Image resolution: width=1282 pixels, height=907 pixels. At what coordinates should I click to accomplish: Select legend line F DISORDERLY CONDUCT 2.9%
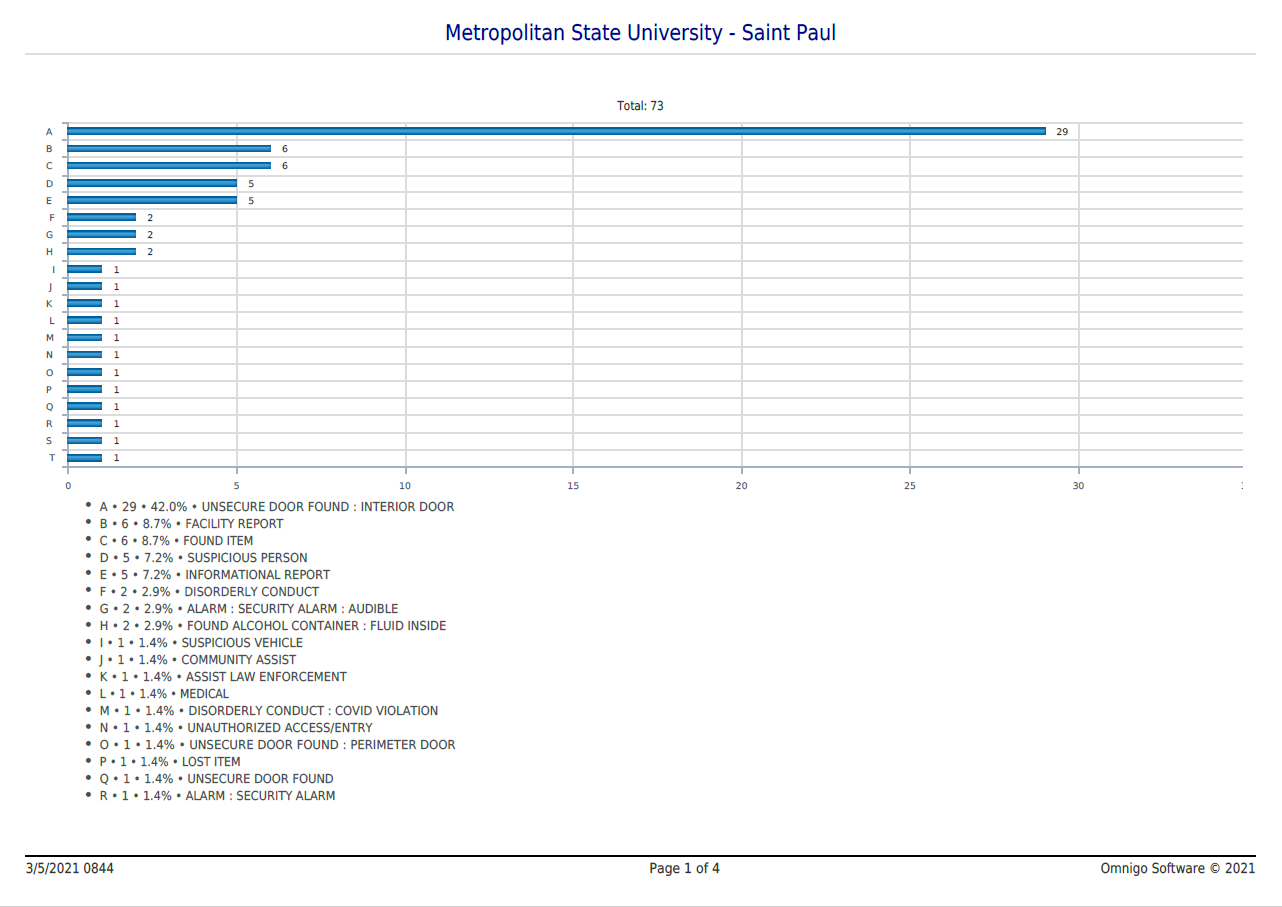[x=209, y=592]
